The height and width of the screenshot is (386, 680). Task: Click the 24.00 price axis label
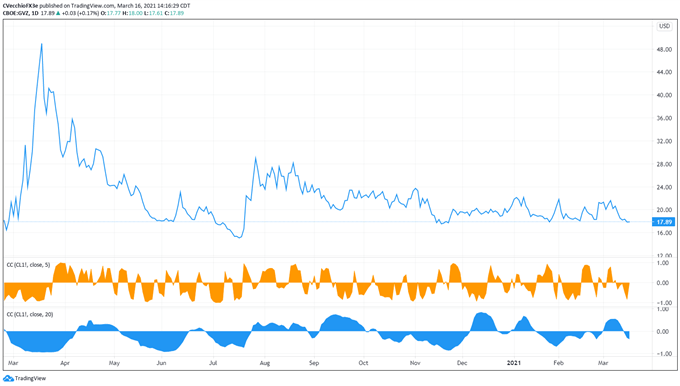pyautogui.click(x=664, y=187)
